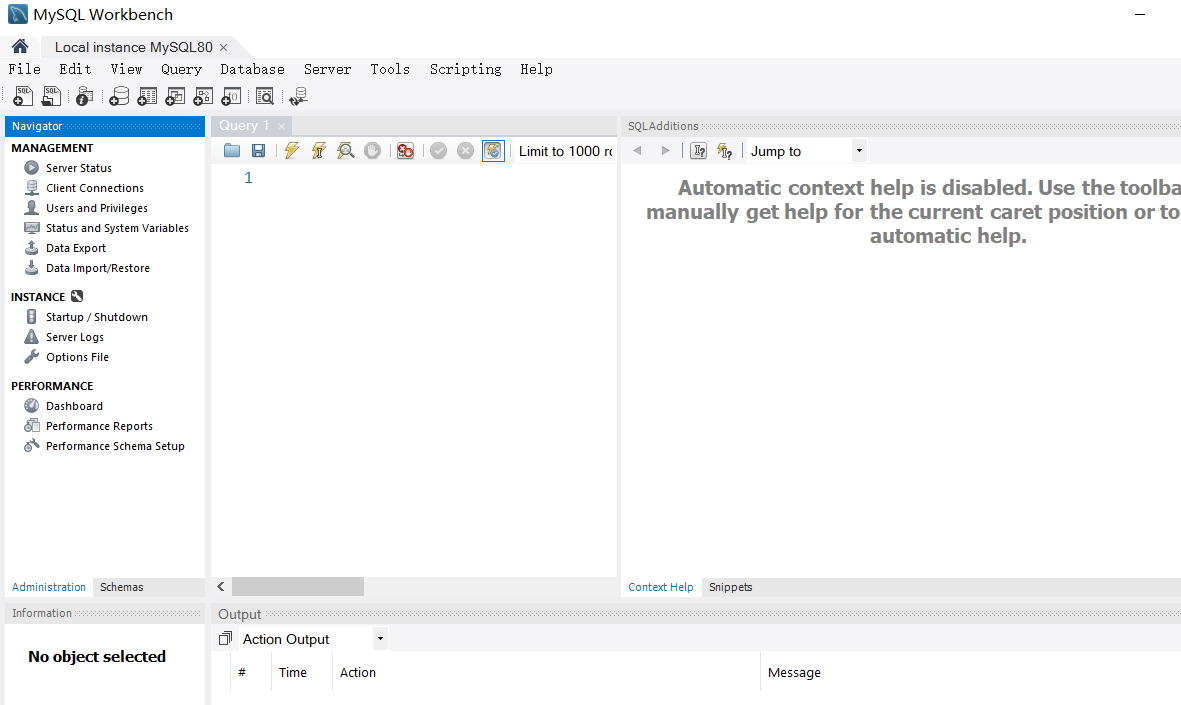Open Data Export
Screen dimensions: 1181x705
point(75,248)
